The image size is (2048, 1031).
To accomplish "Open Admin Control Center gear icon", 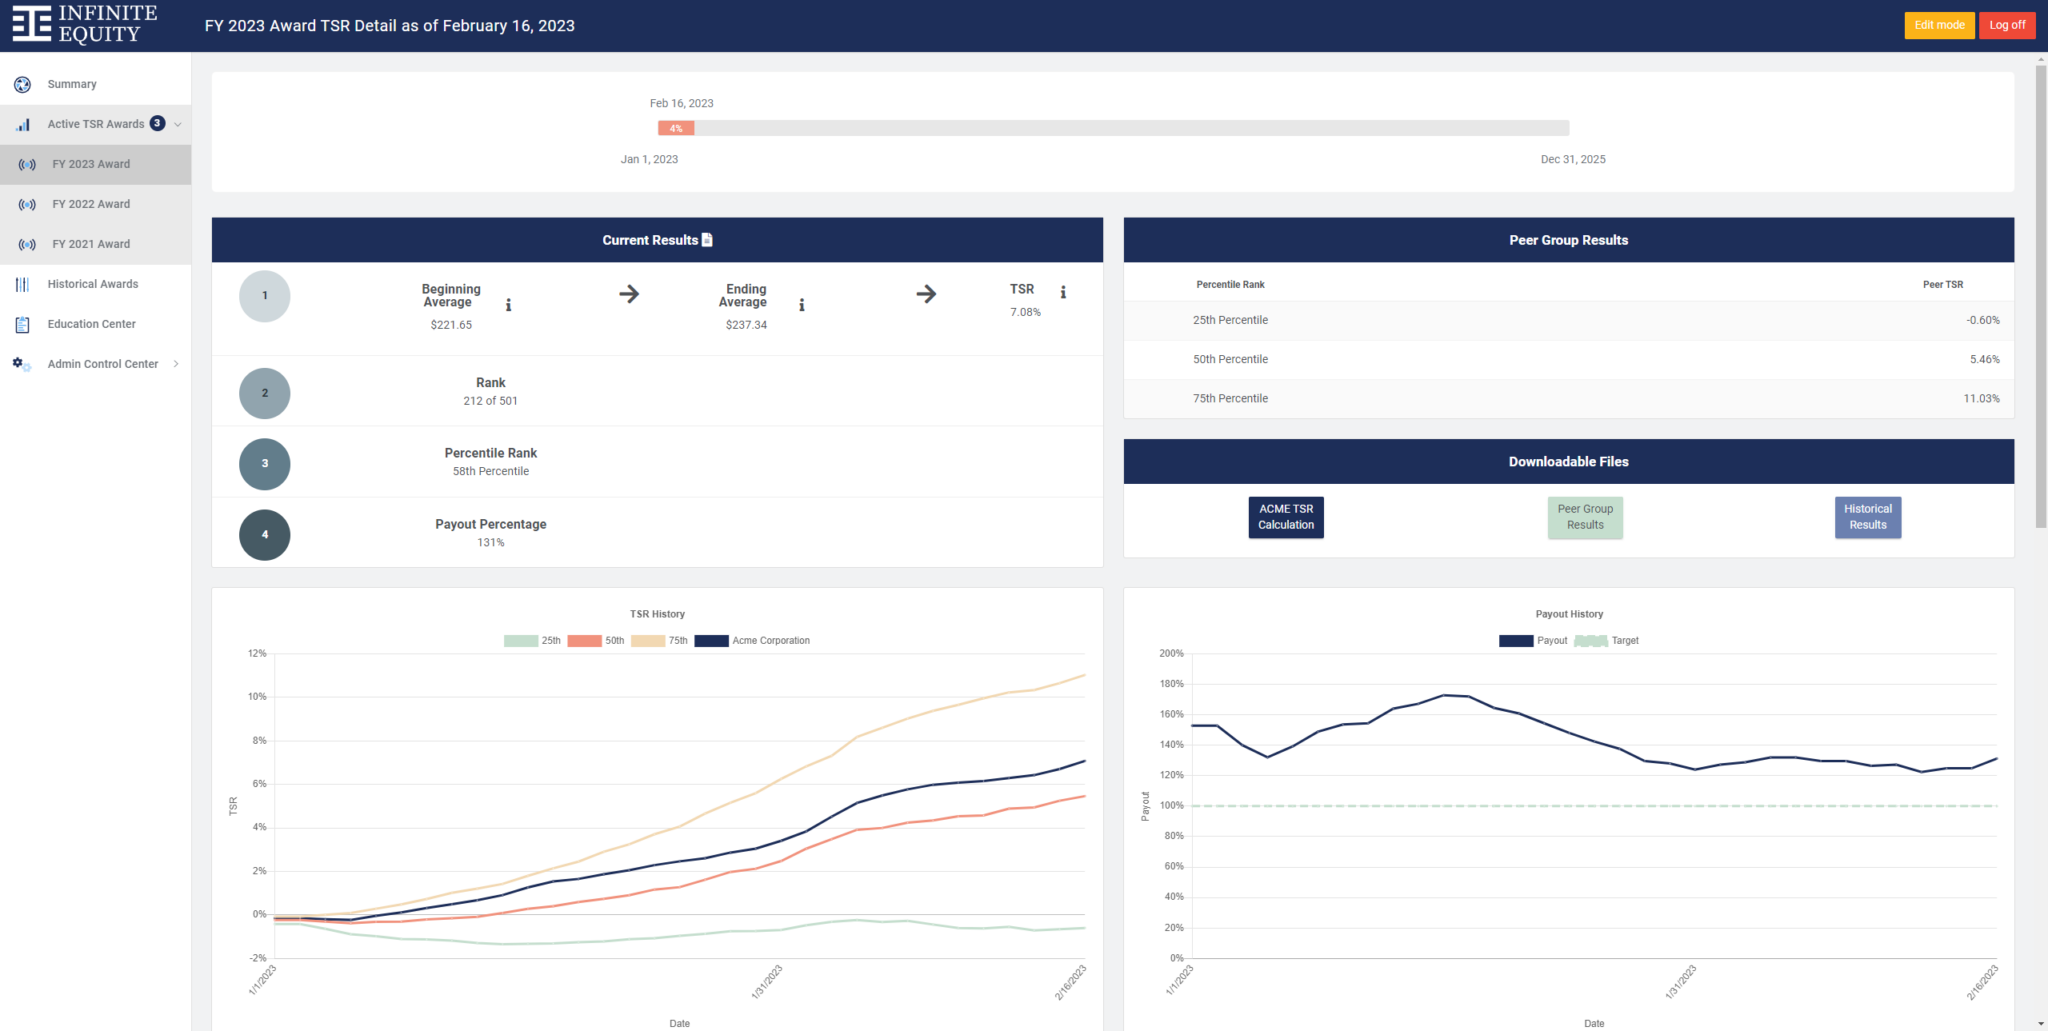I will [x=22, y=364].
